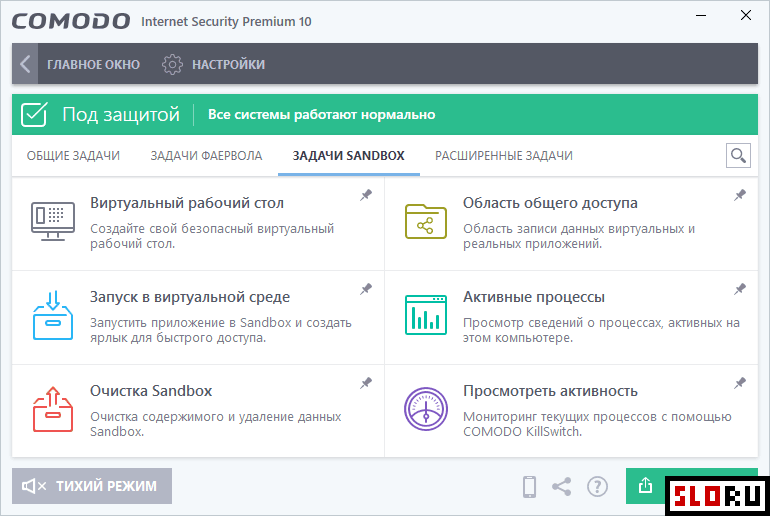770x516 pixels.
Task: Click the shared space folder icon
Action: pyautogui.click(x=426, y=221)
